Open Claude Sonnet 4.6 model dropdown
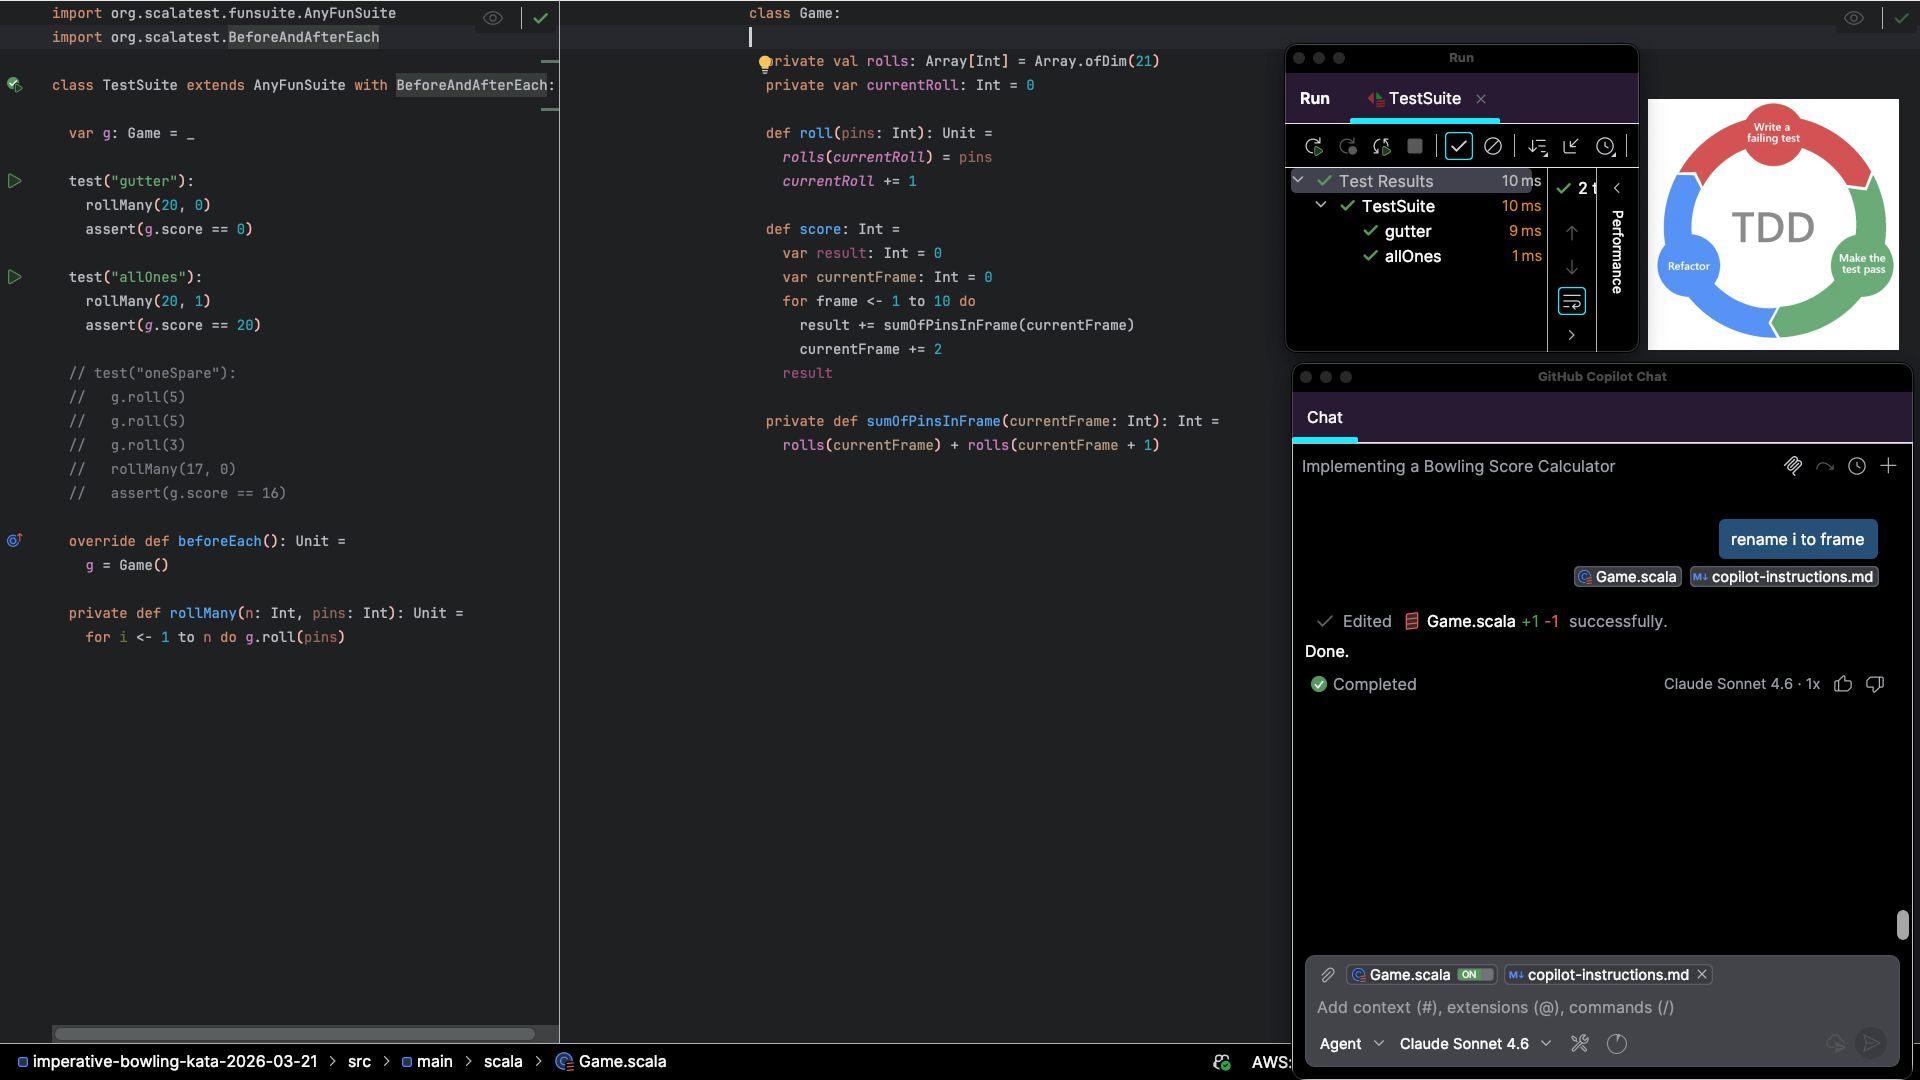 click(x=1475, y=1044)
